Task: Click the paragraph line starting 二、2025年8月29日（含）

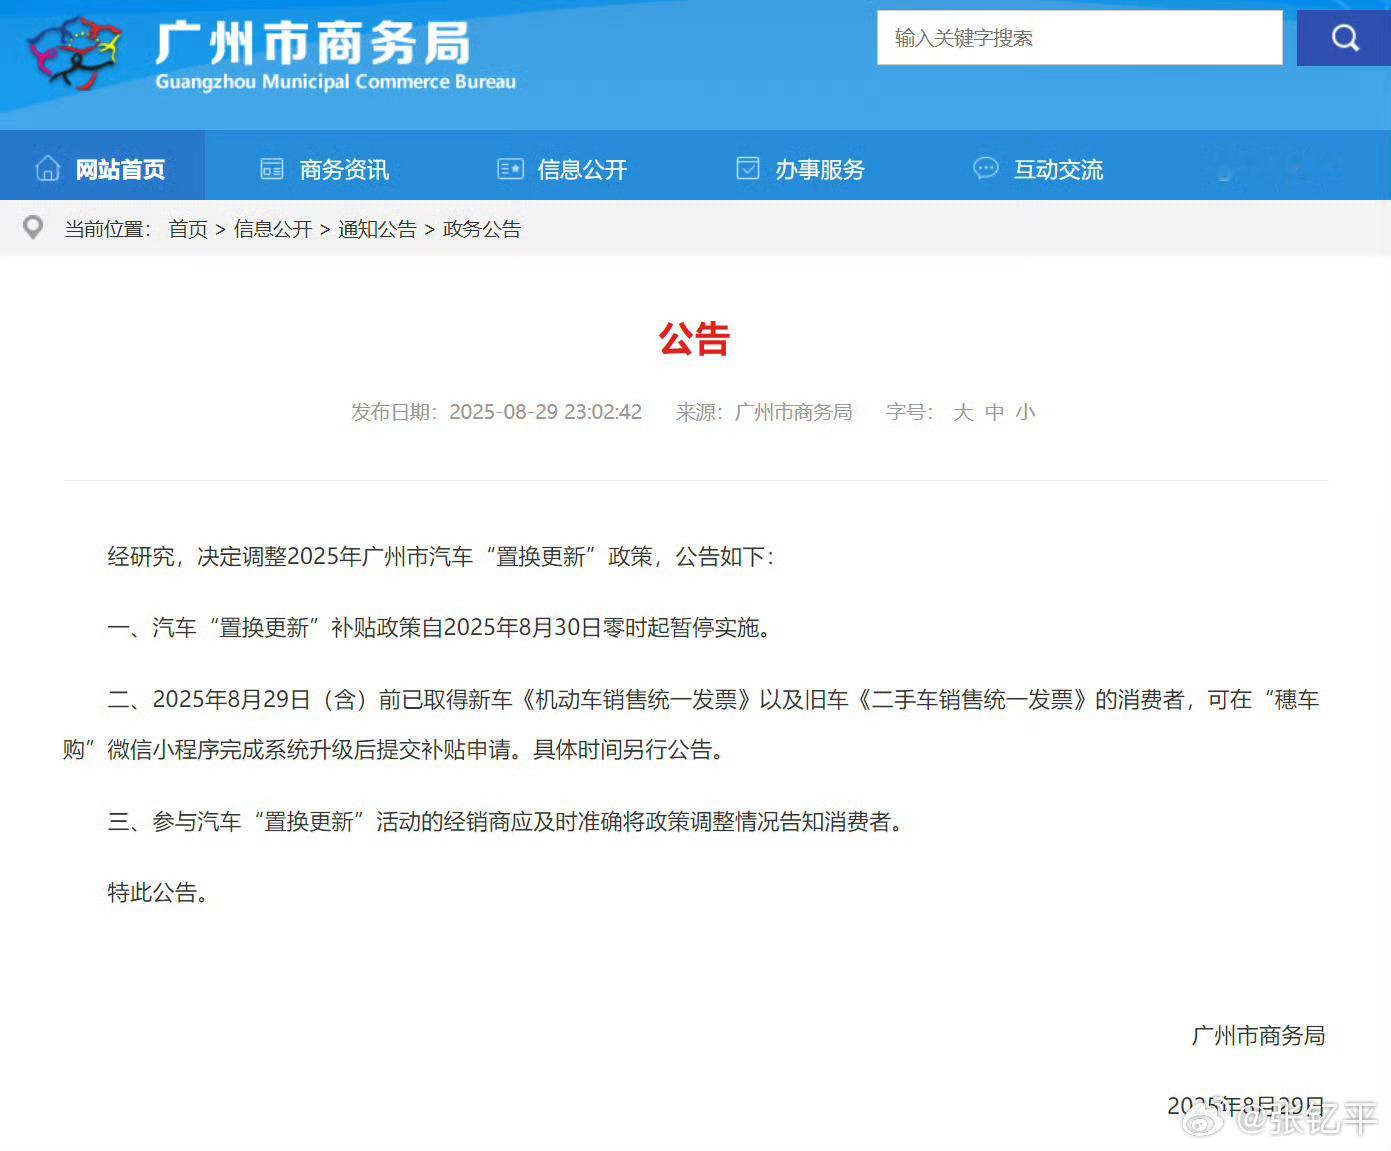Action: pos(714,700)
